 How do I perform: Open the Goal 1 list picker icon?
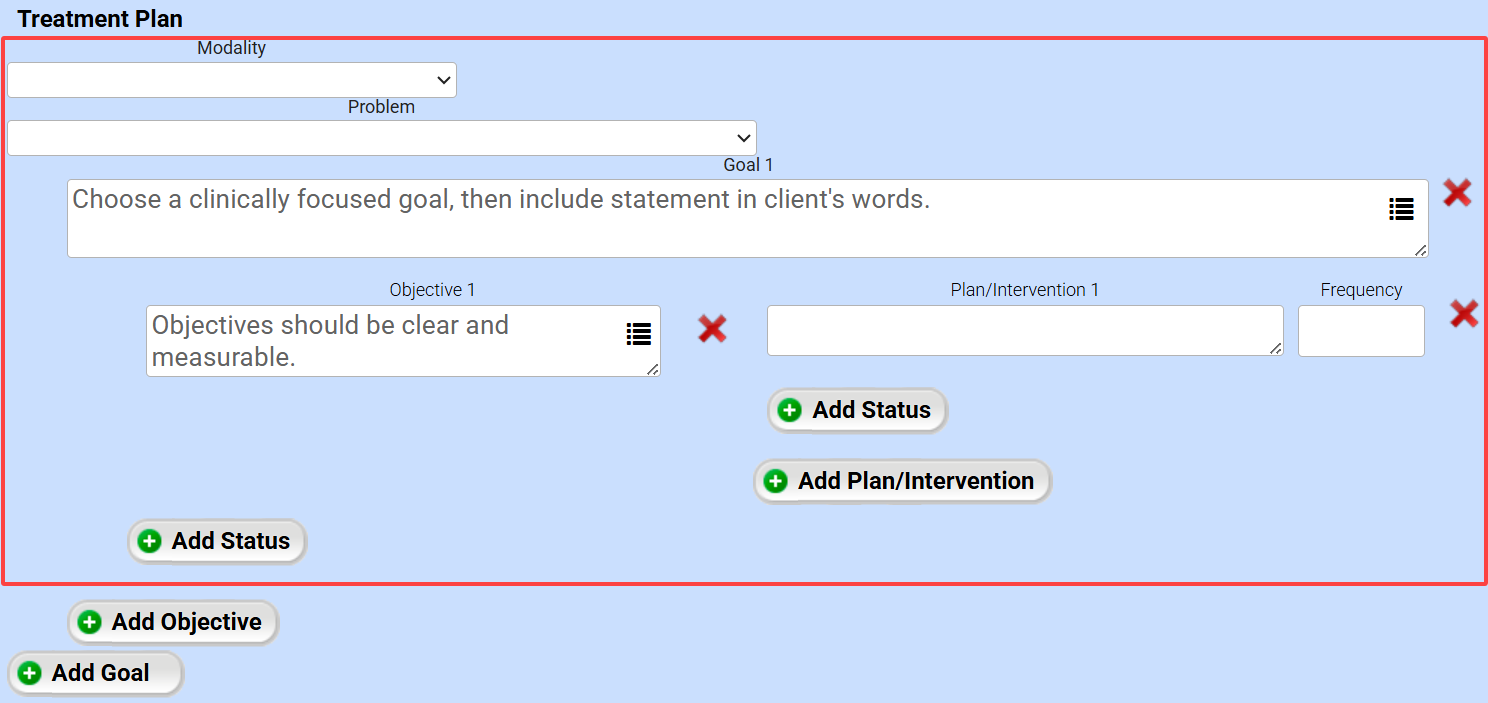coord(1401,209)
